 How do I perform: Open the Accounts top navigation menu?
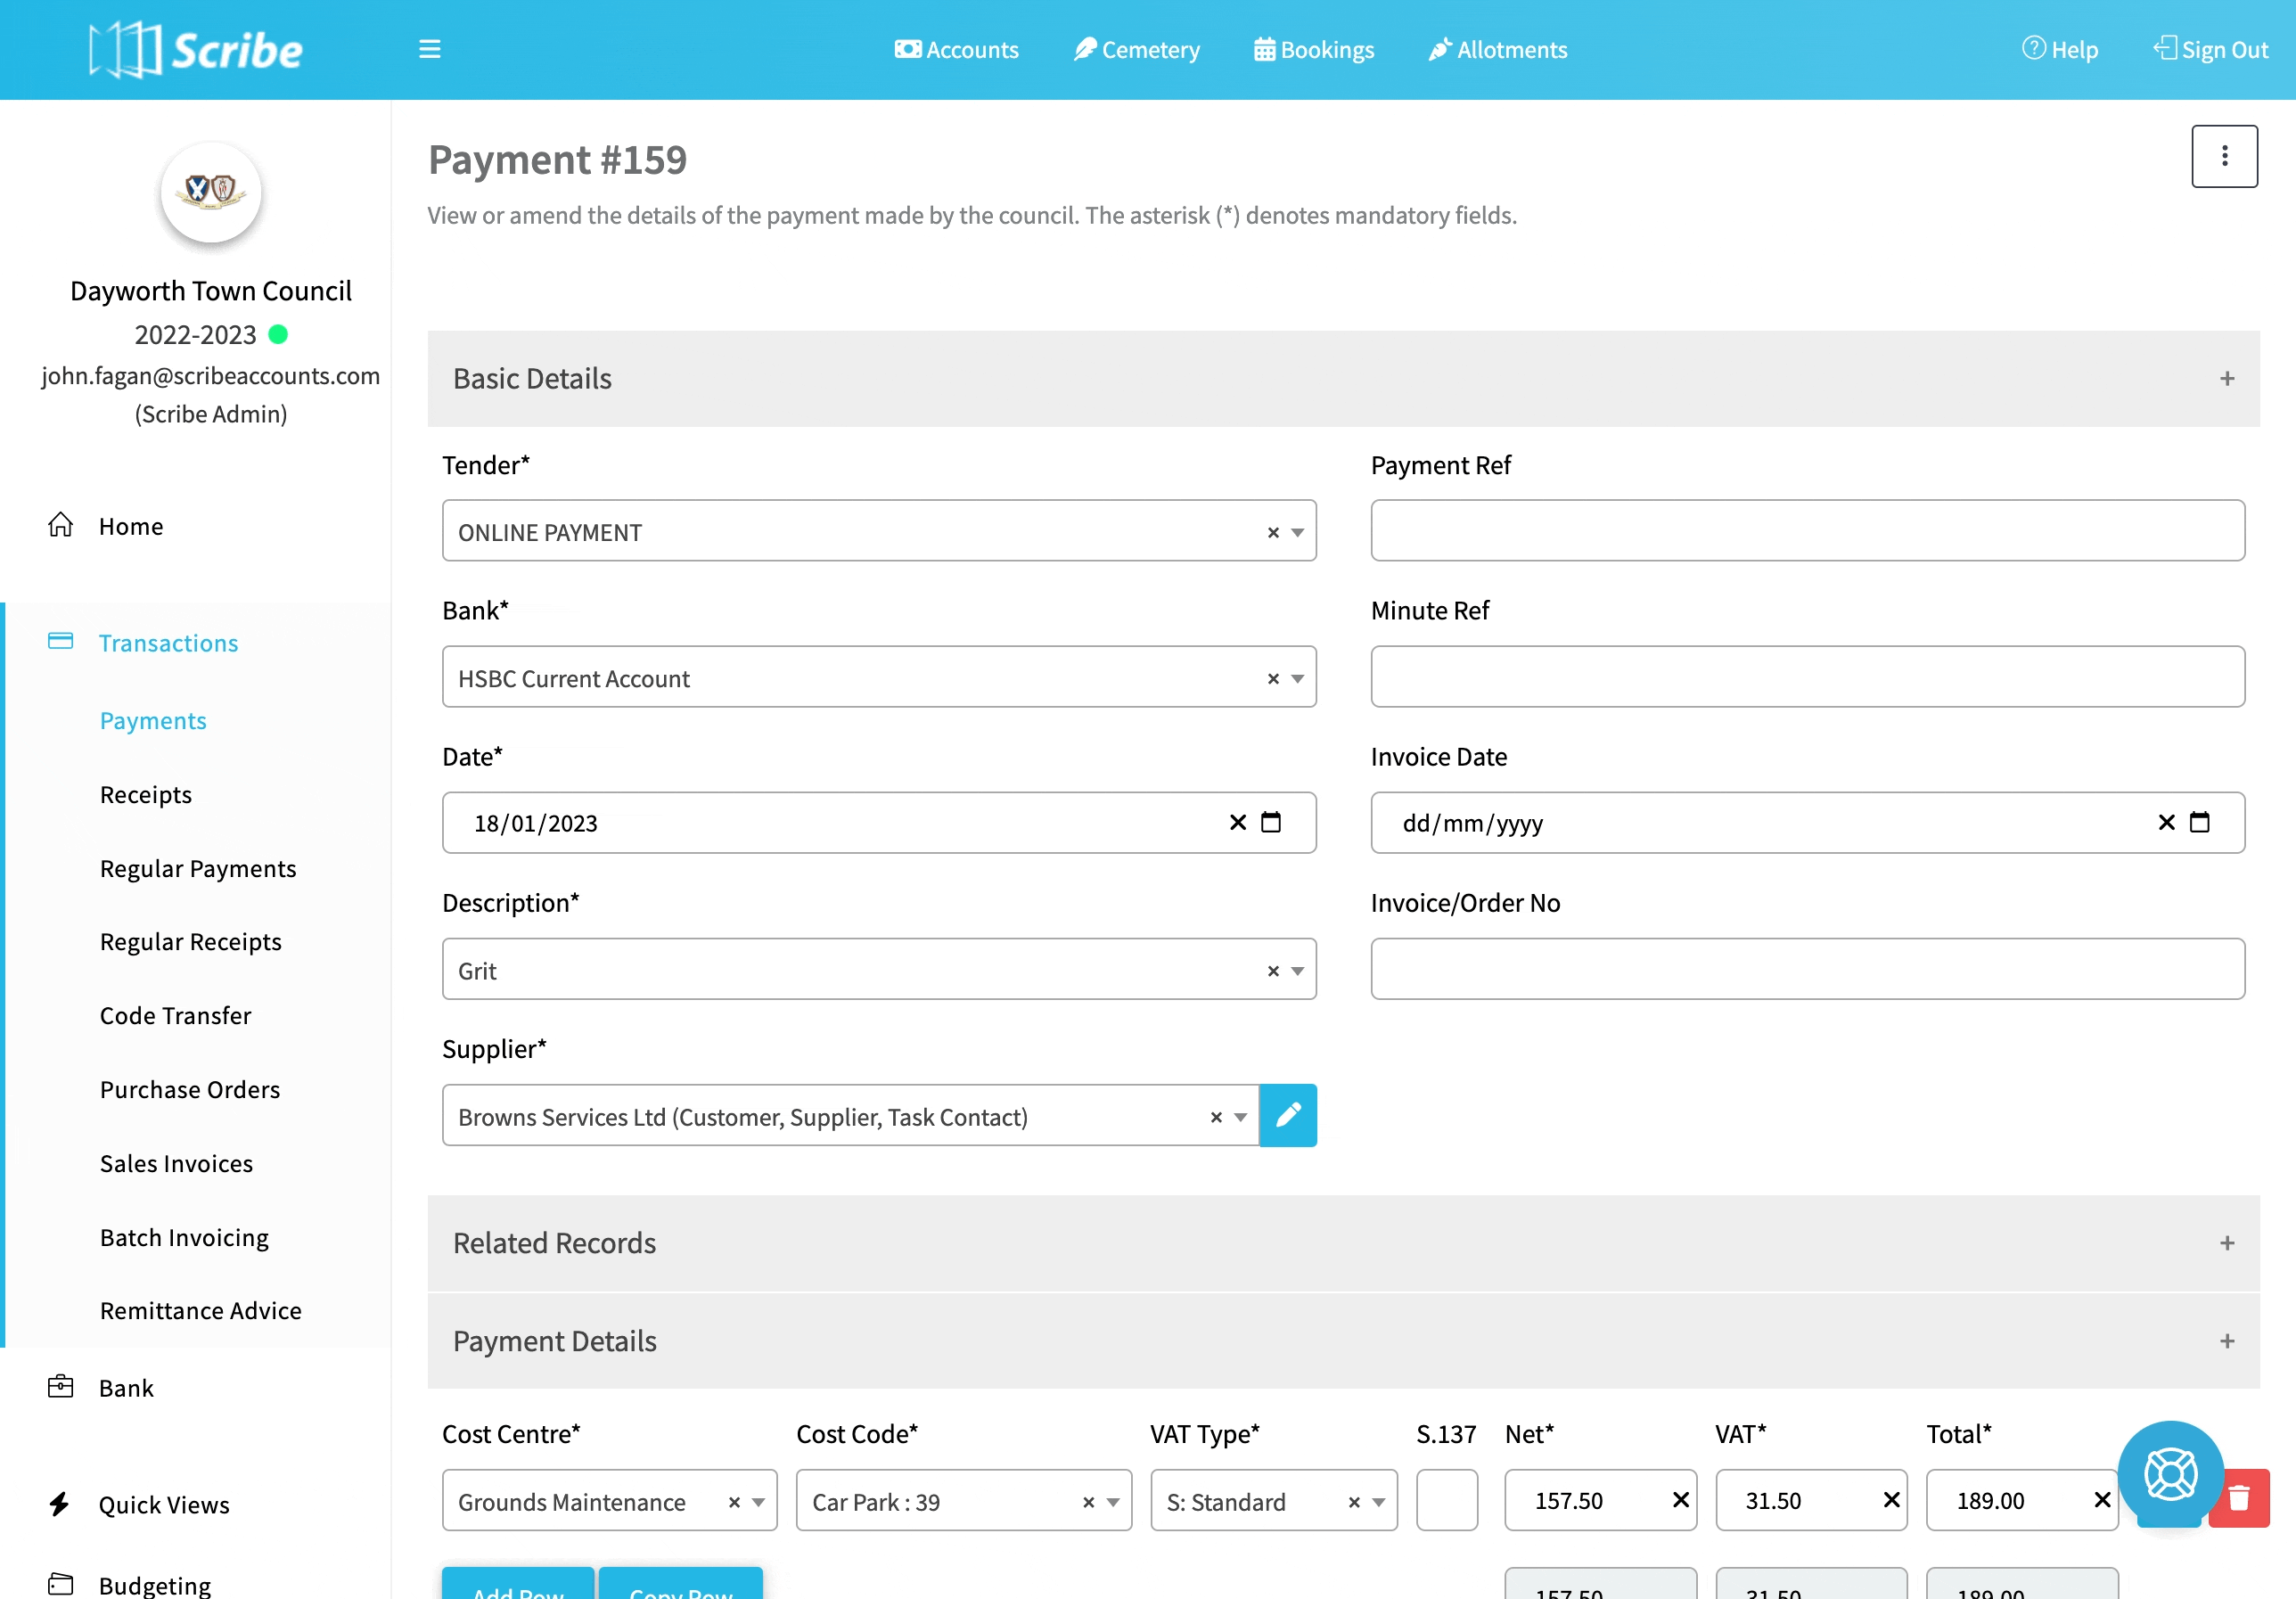955,49
